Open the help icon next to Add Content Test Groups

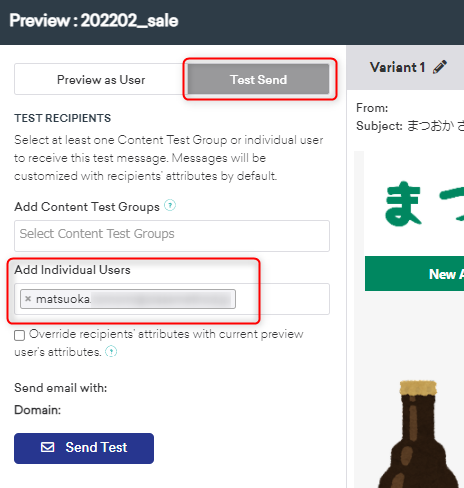[x=170, y=205]
